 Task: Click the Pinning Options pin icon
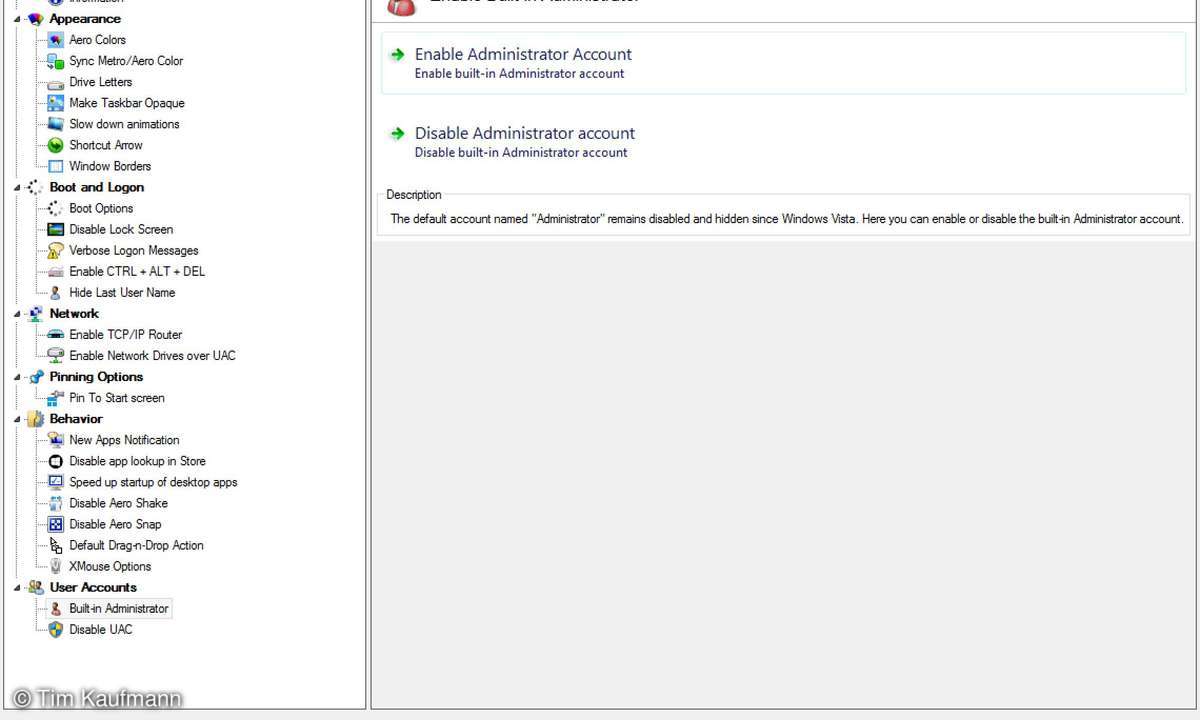(36, 377)
